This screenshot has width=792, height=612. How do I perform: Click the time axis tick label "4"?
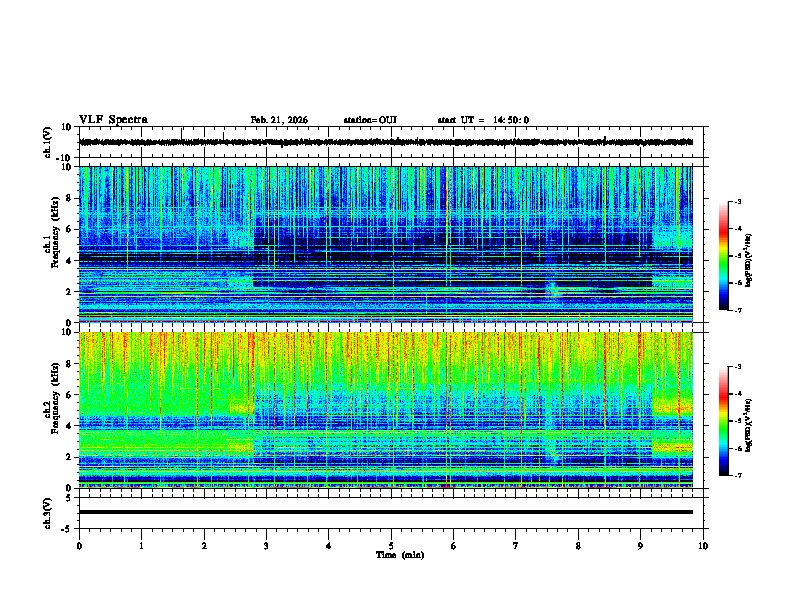tap(329, 546)
